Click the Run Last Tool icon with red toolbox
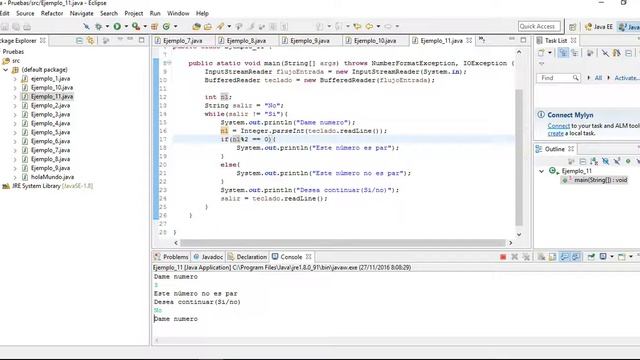Screen dimensions: 640x360 coord(136,27)
